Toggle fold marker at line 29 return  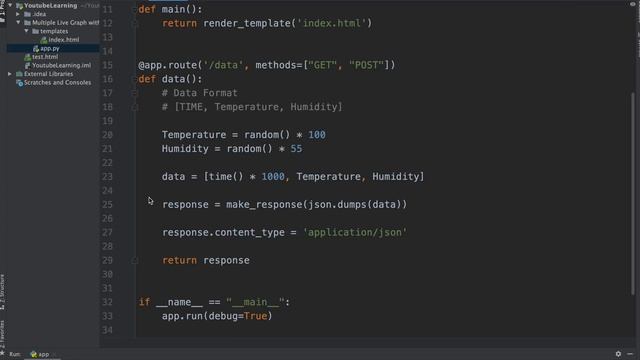click(x=135, y=260)
